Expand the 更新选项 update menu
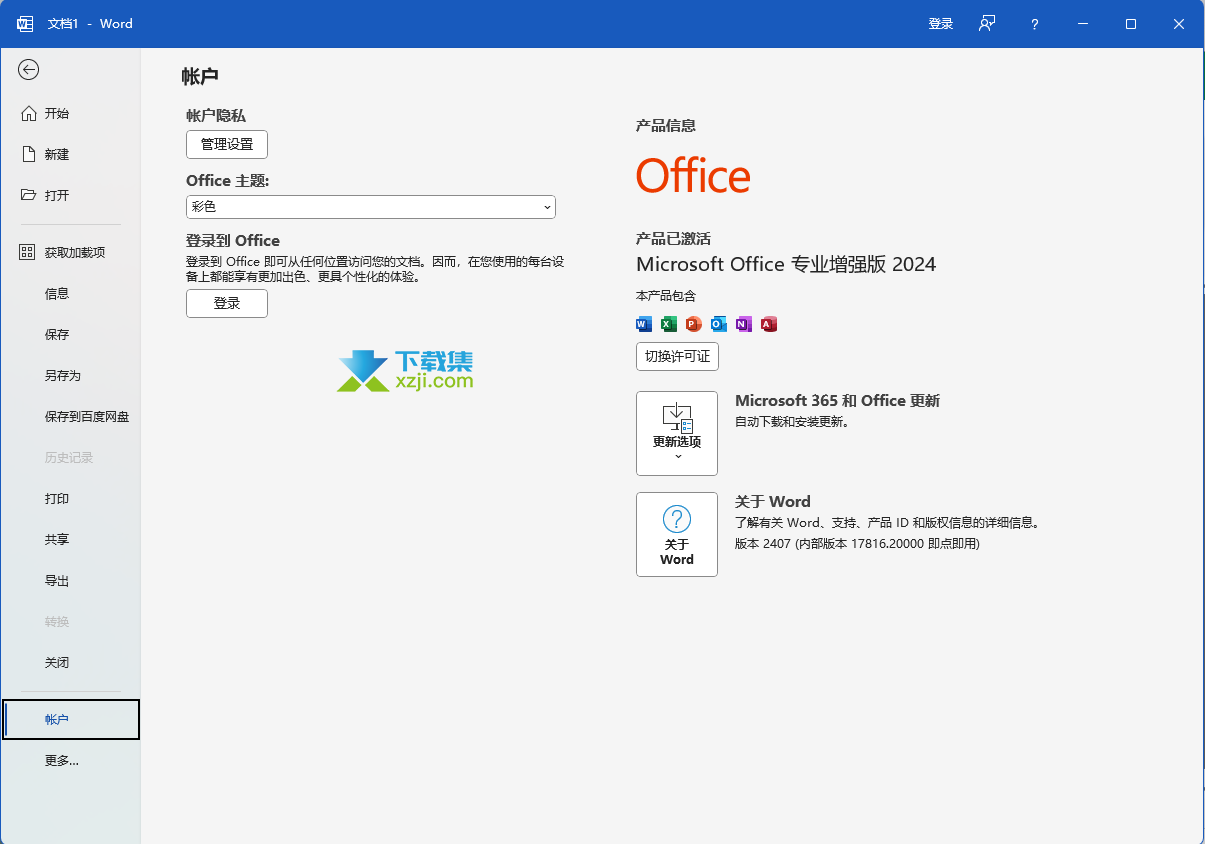1205x844 pixels. (x=677, y=433)
